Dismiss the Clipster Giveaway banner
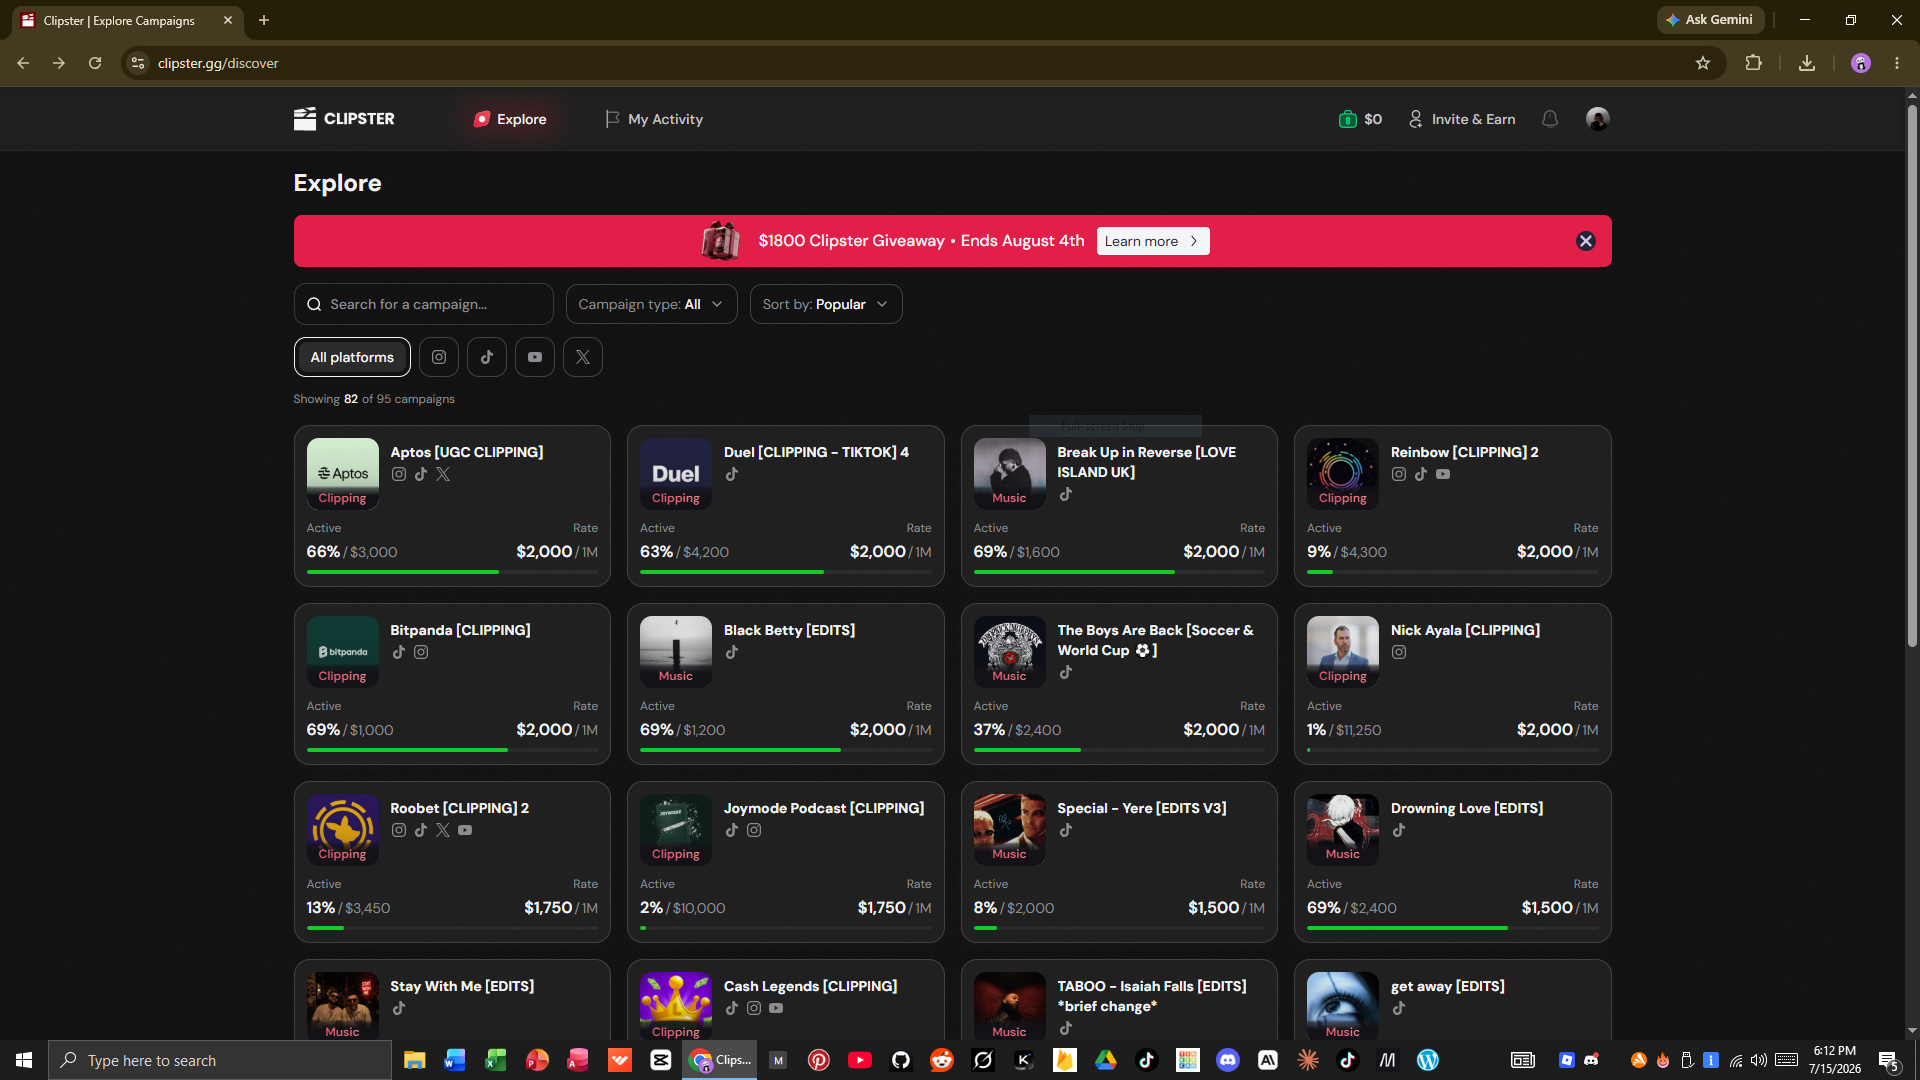1920x1080 pixels. tap(1586, 241)
